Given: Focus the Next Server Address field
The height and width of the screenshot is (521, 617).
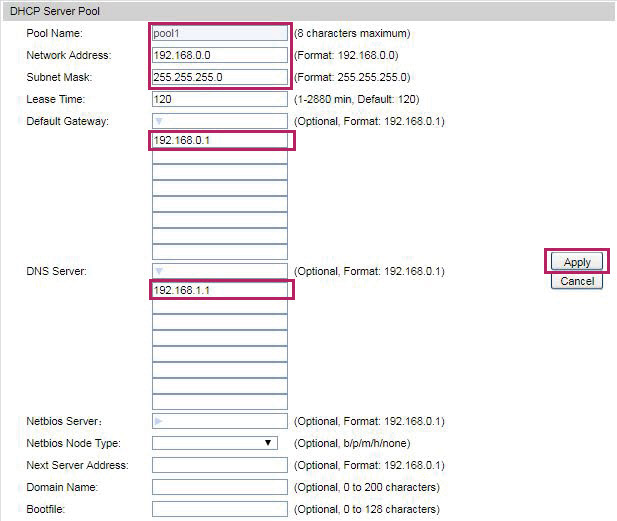Looking at the screenshot, I should tap(220, 465).
